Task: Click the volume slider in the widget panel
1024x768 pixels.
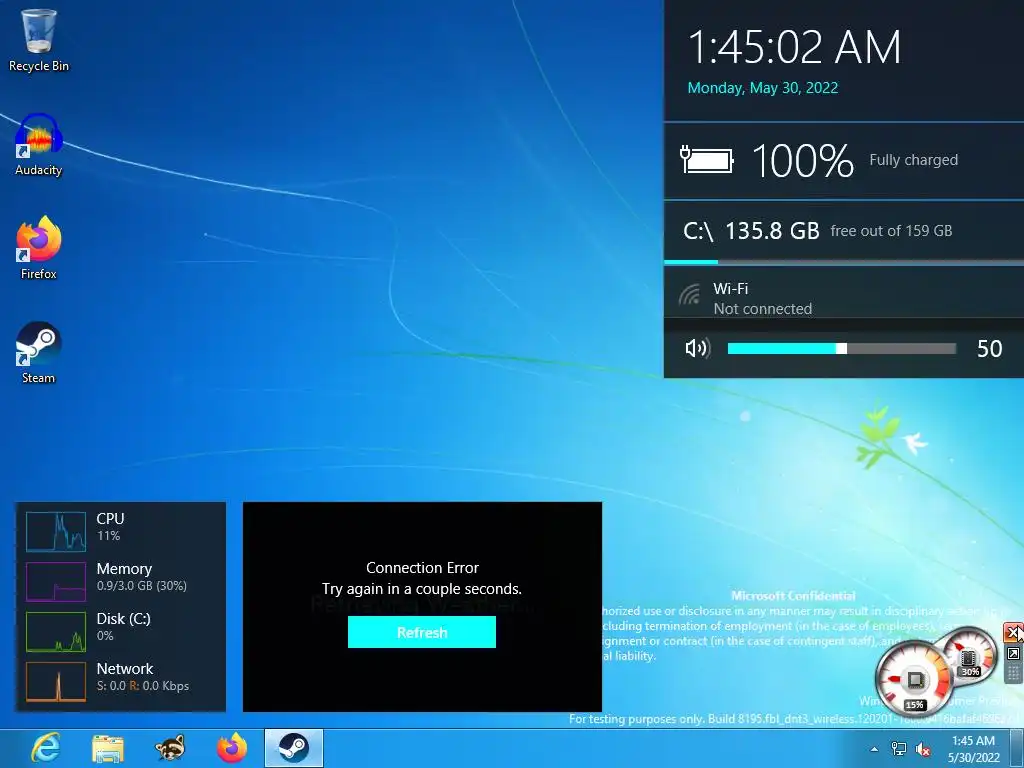Action: coord(842,349)
